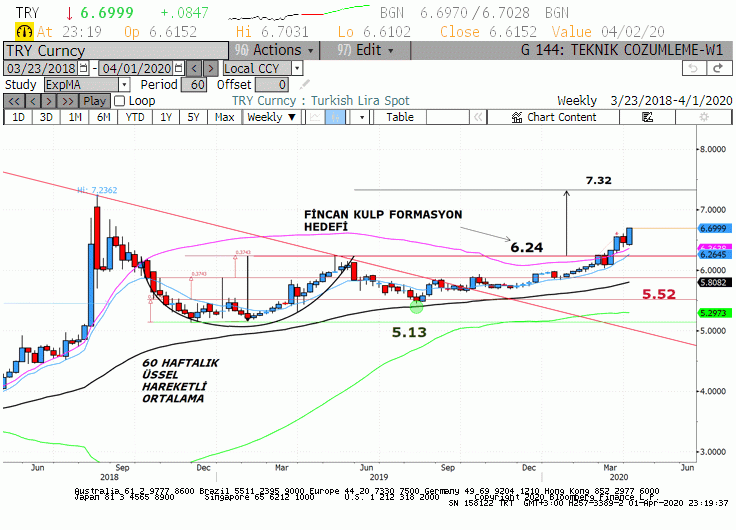Open the Actions menu
The width and height of the screenshot is (736, 530).
[275, 50]
